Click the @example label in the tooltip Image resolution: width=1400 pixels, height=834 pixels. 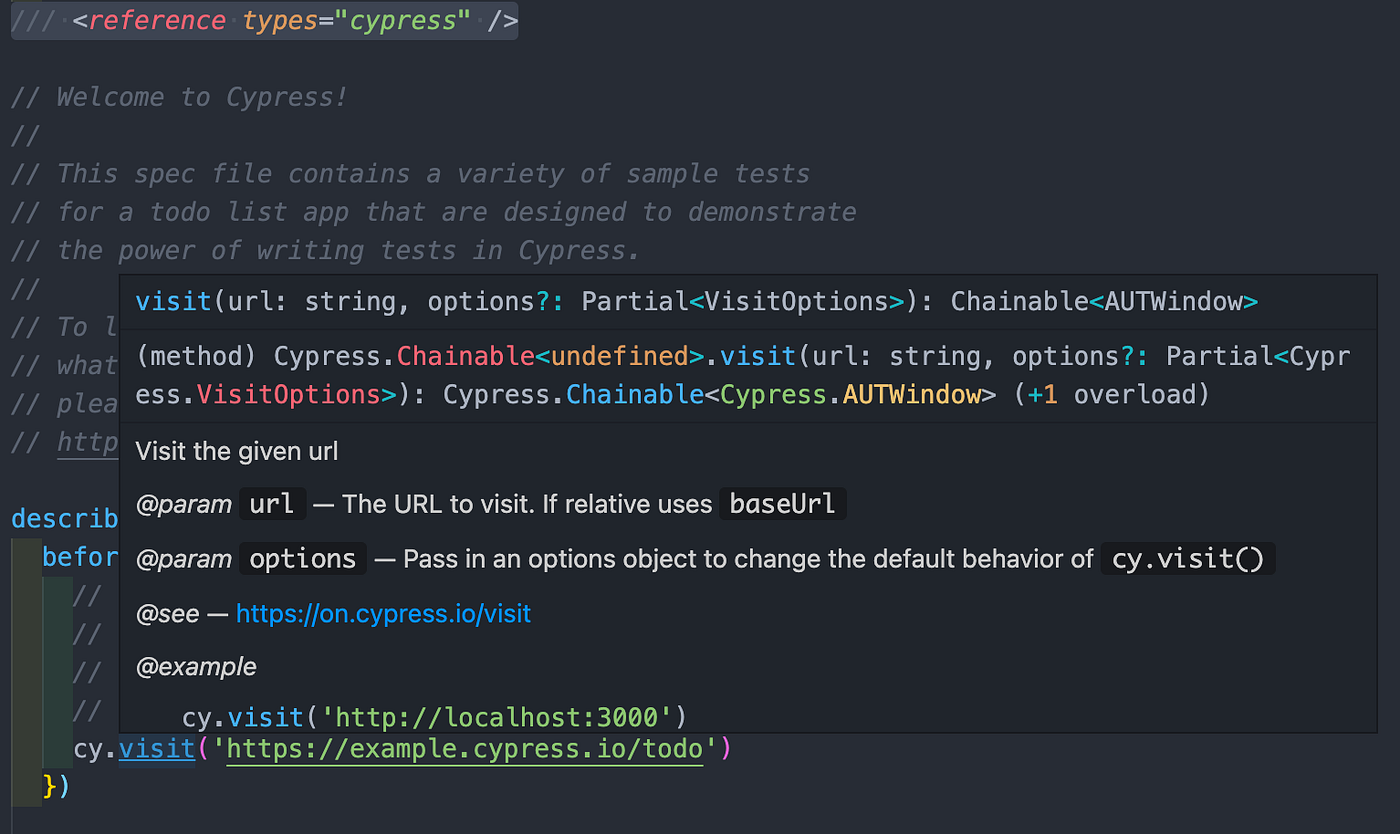click(x=196, y=666)
